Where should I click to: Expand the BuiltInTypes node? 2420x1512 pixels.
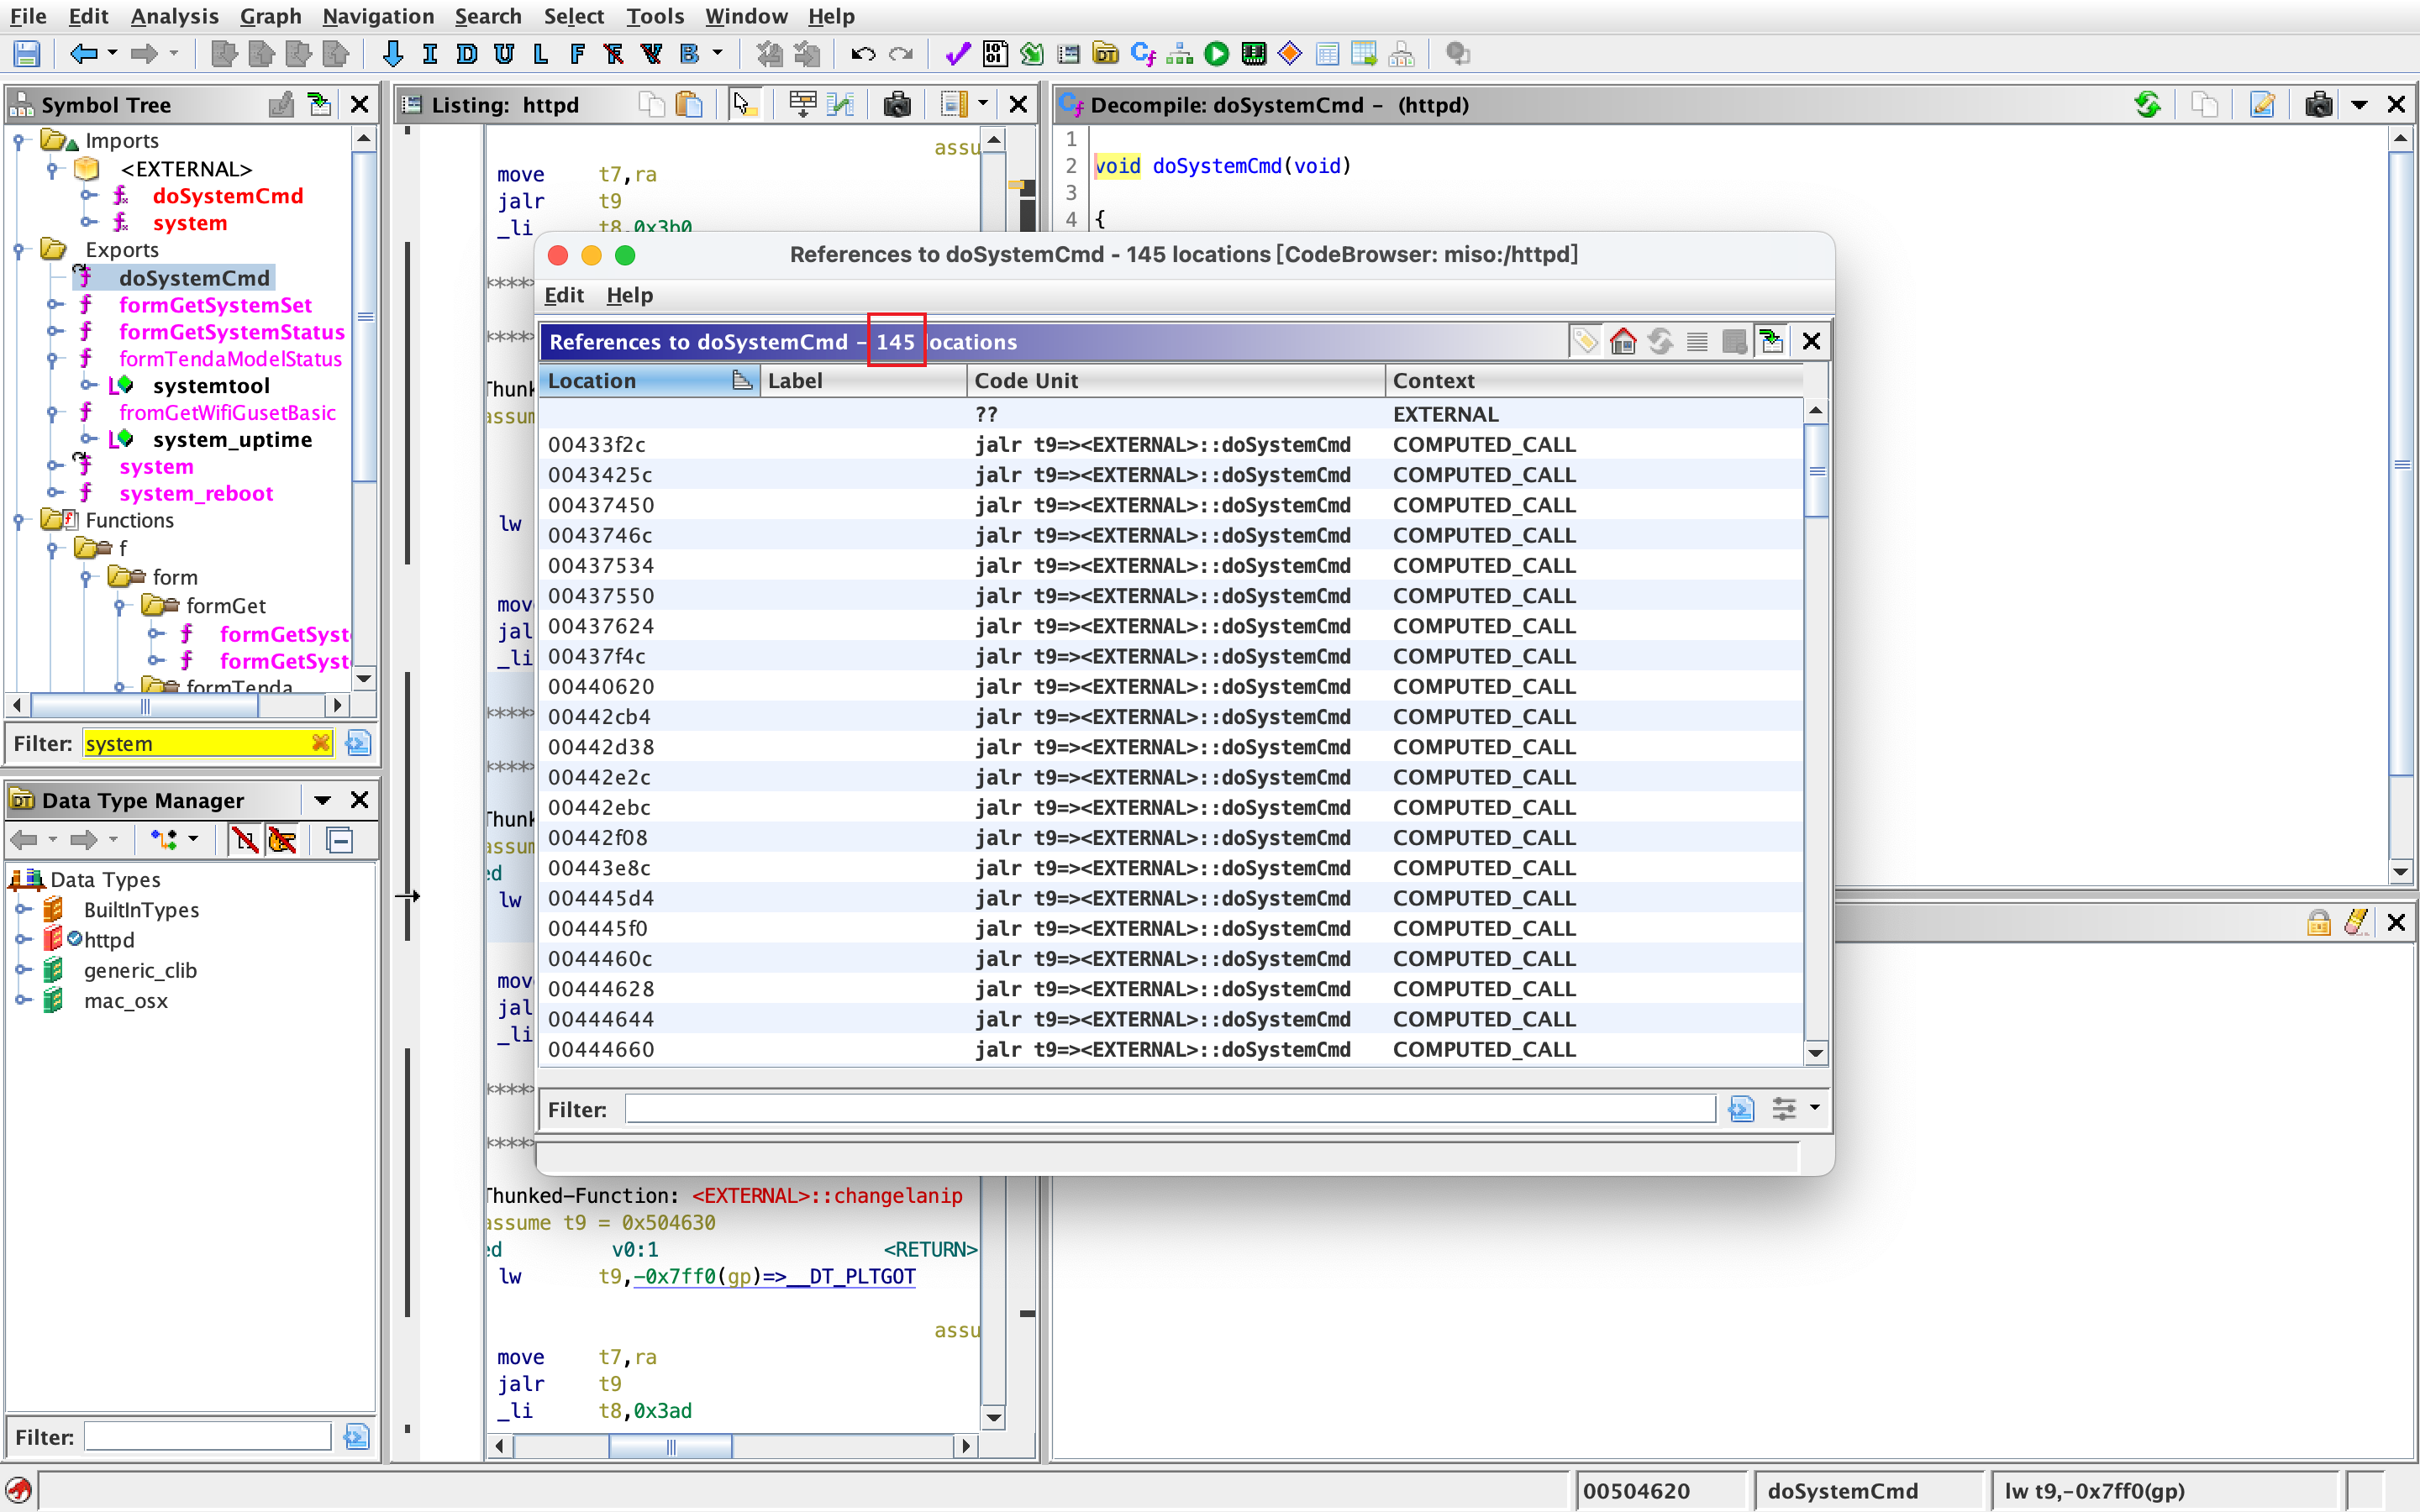click(22, 910)
